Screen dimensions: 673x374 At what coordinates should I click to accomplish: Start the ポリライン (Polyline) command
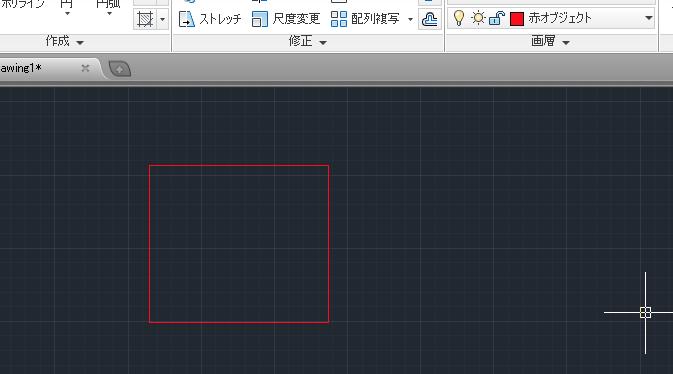[23, 4]
